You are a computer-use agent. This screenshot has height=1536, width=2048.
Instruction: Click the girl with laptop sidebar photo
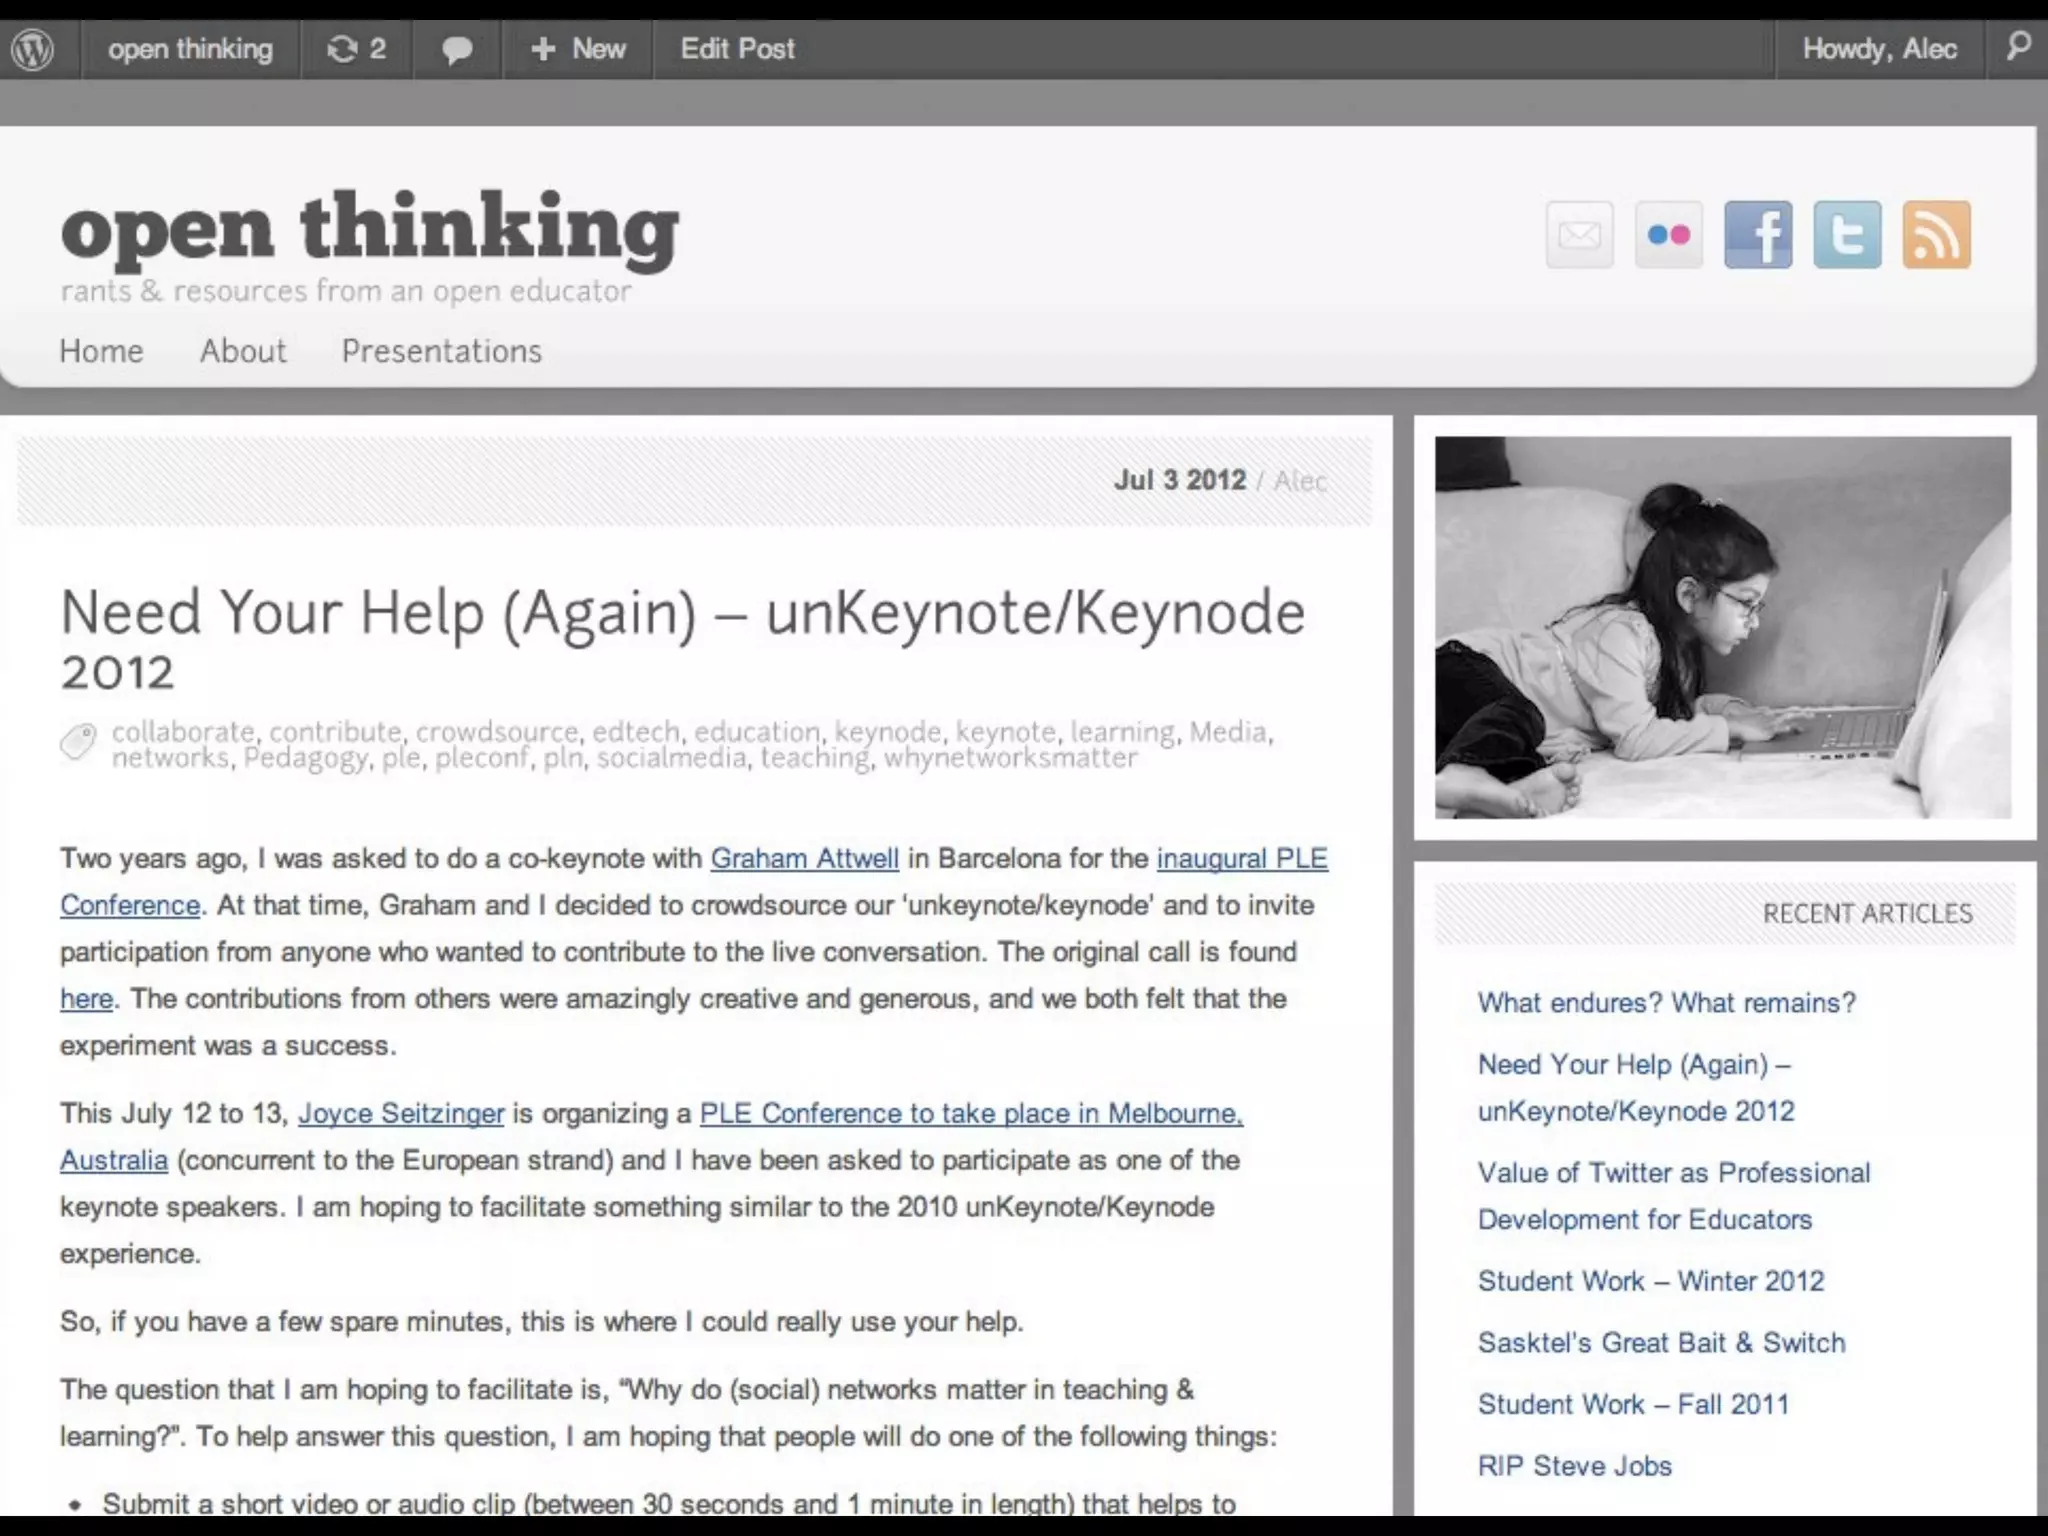1722,627
